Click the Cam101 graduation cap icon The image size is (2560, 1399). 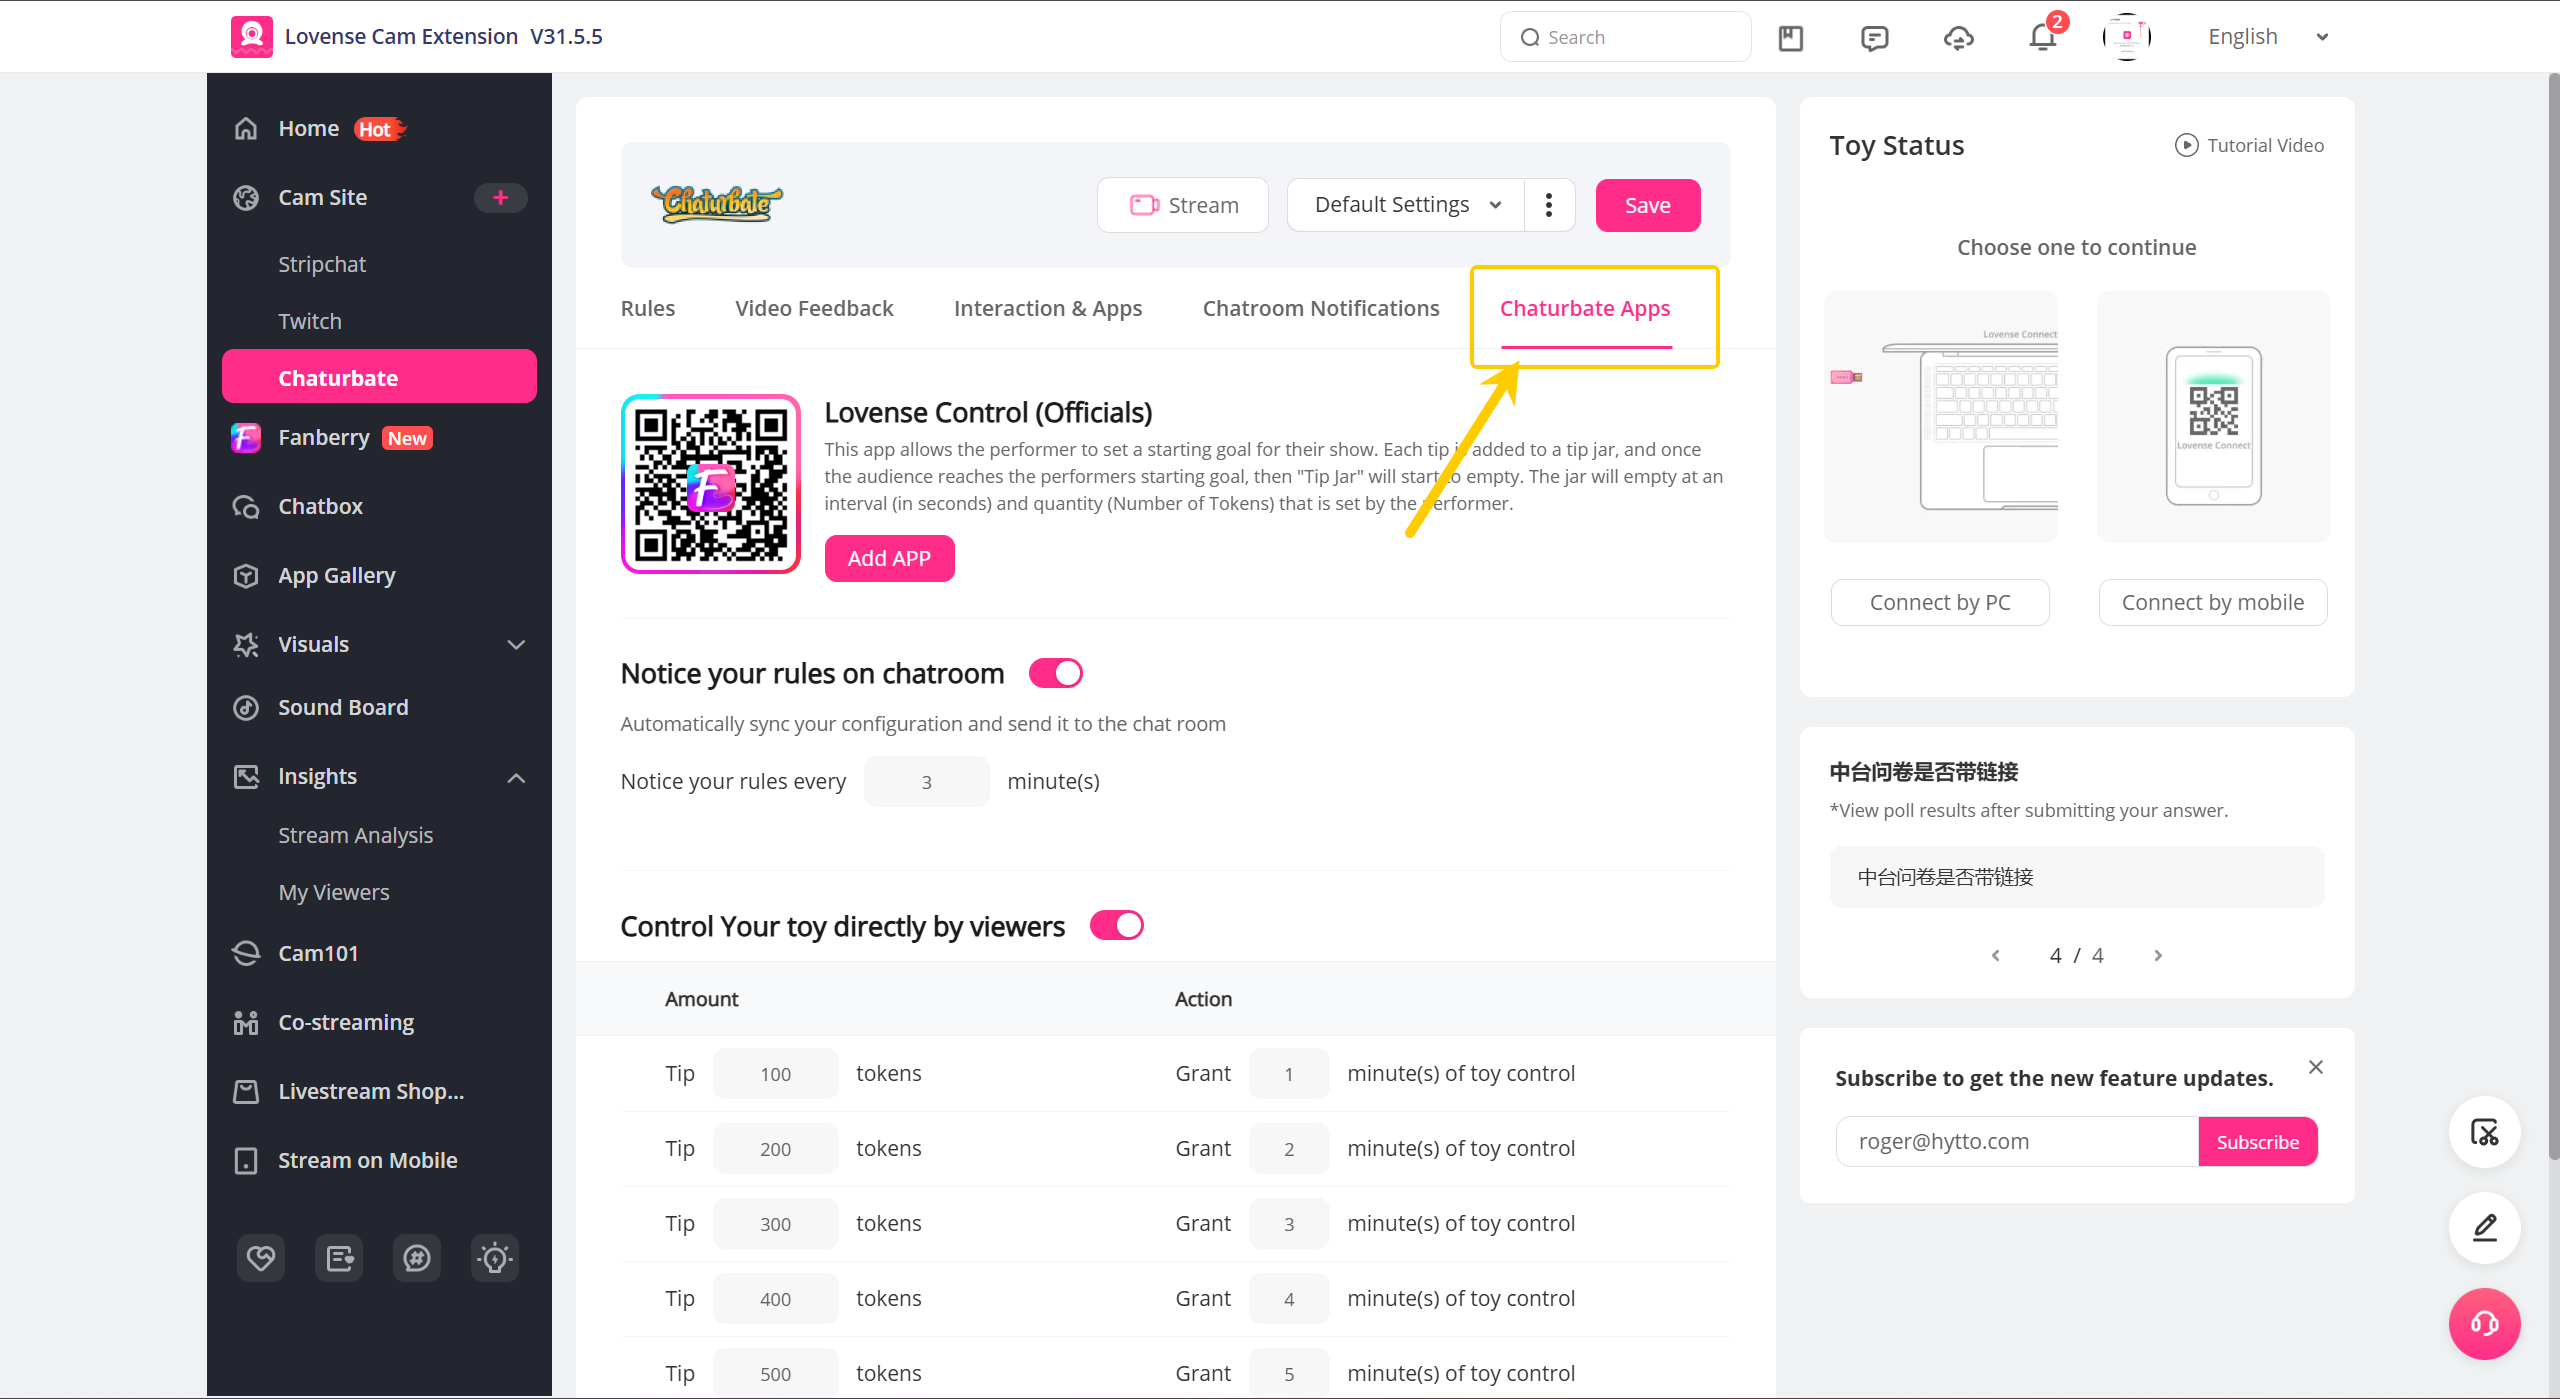(x=246, y=954)
